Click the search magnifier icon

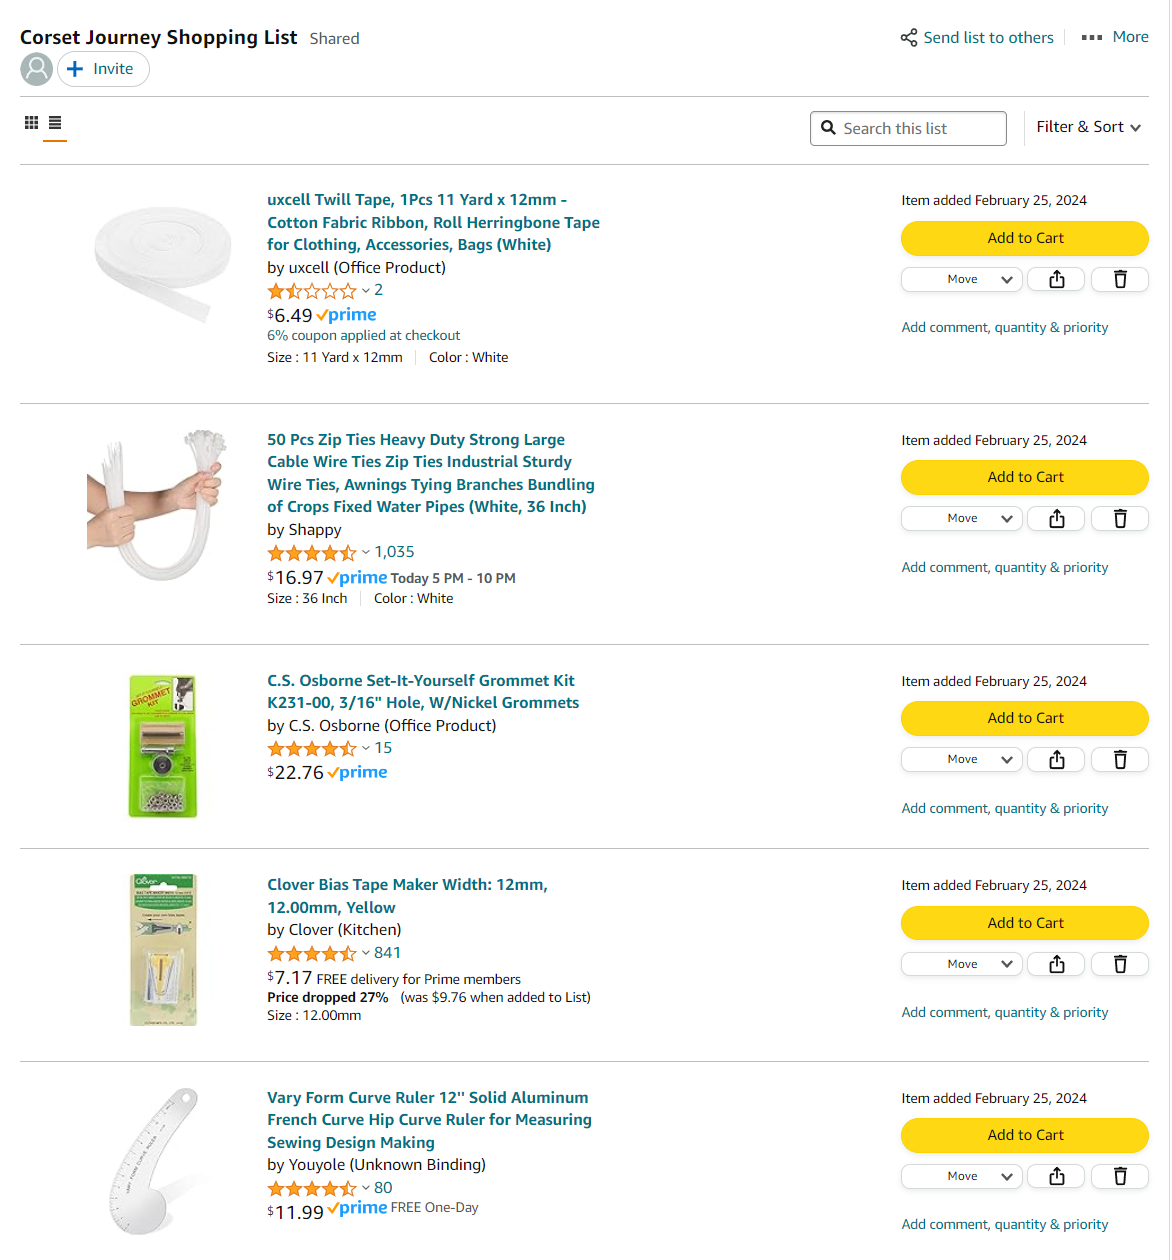829,127
